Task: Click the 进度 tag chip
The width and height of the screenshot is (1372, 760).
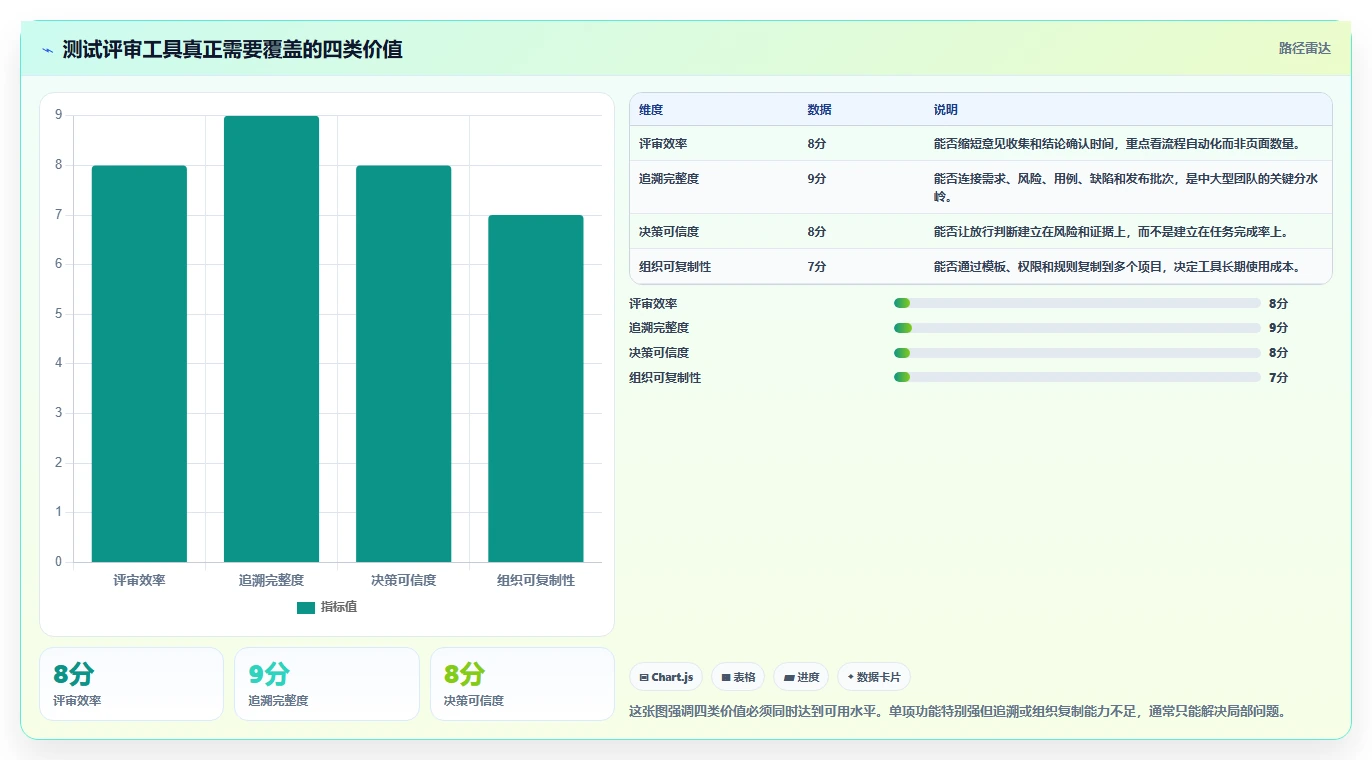Action: point(801,677)
